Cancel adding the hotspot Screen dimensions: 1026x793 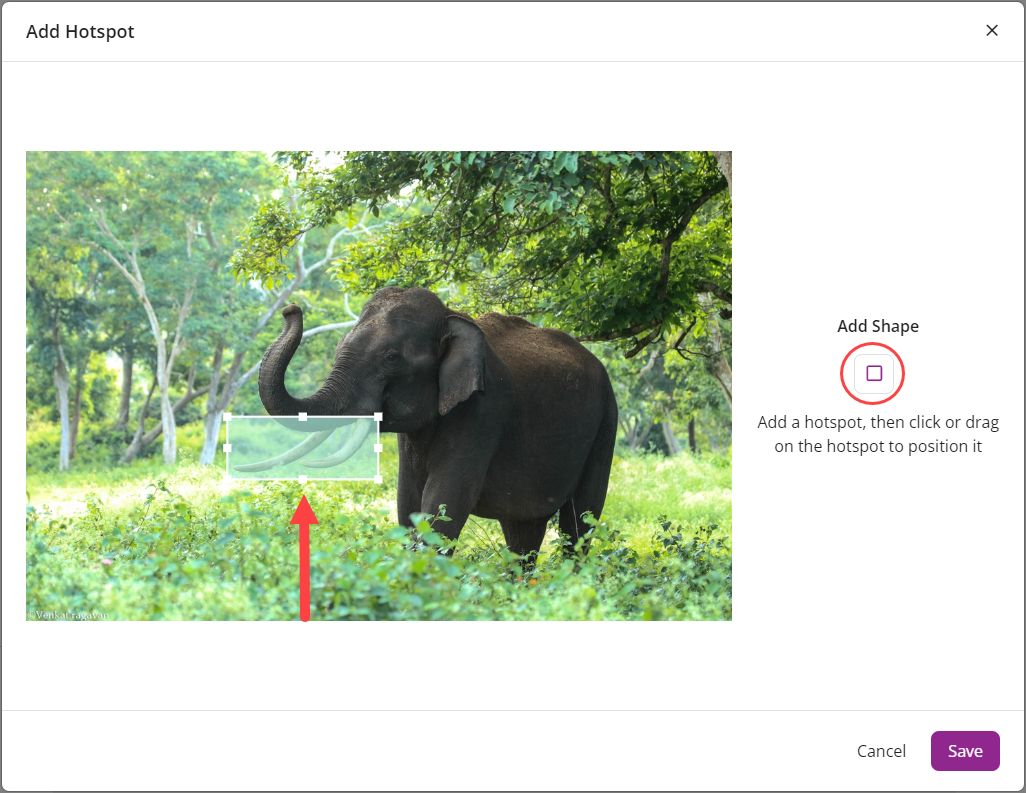[880, 750]
